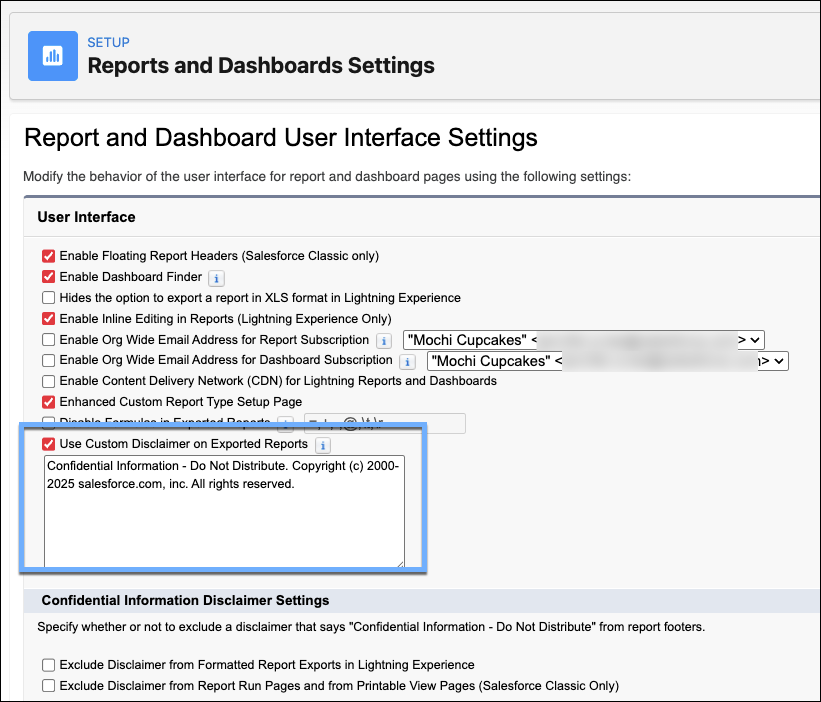Uncheck Enable Dashboard Finder

click(x=47, y=277)
